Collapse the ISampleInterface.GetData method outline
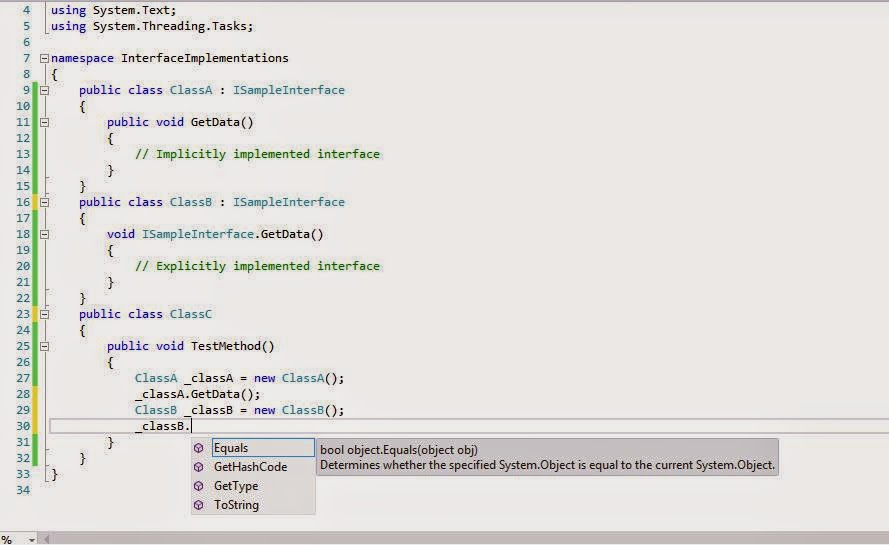 click(44, 234)
